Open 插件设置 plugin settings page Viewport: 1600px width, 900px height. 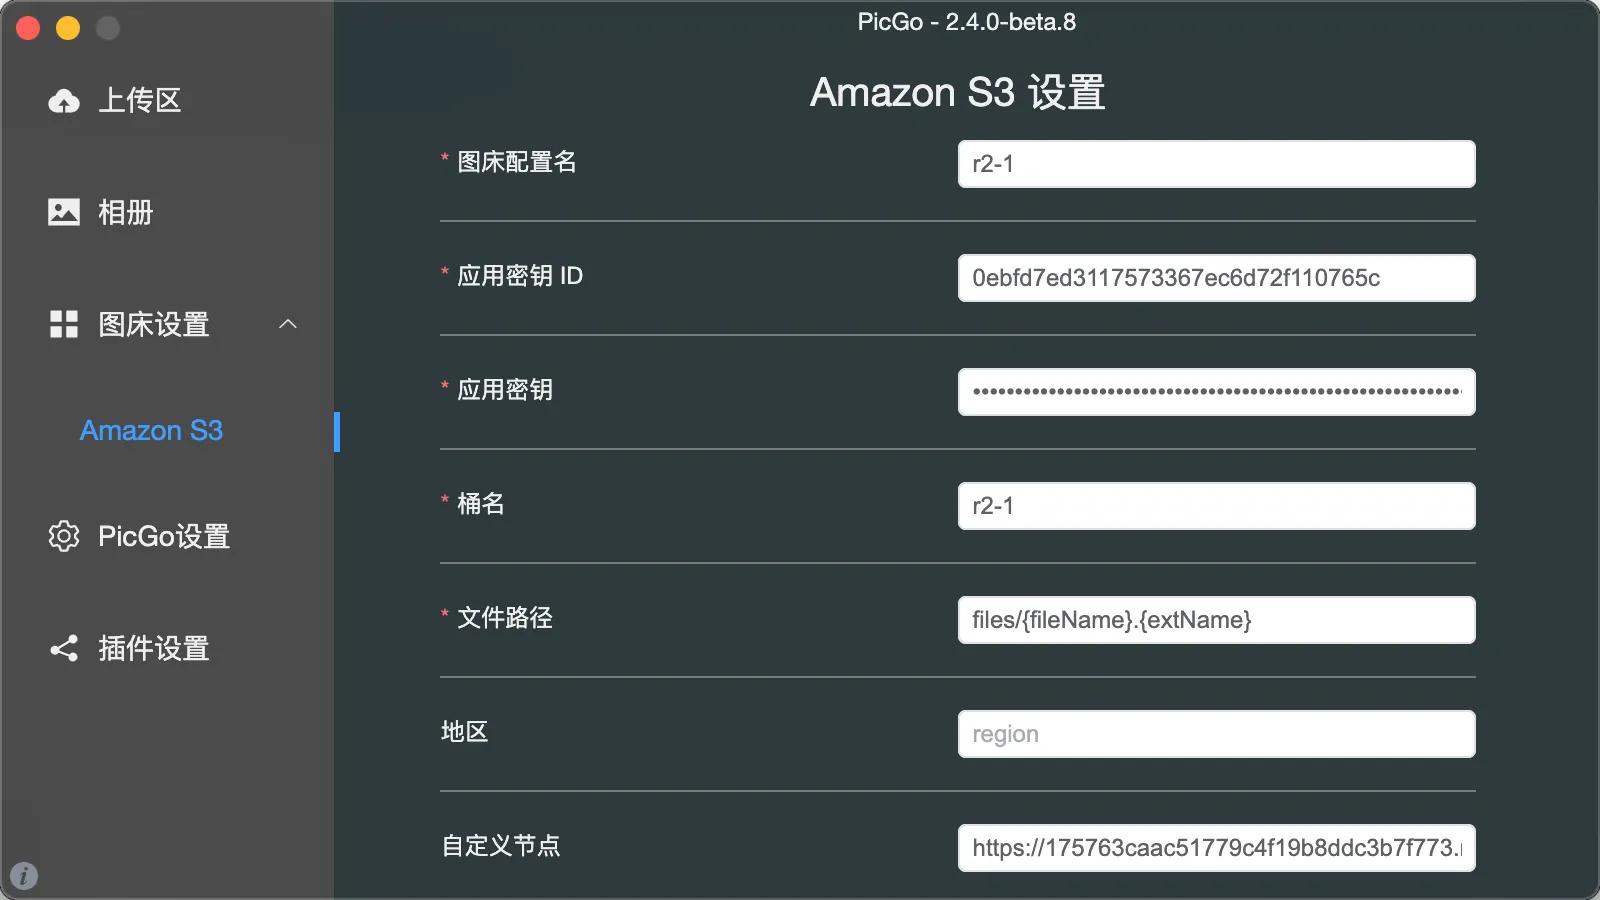154,649
